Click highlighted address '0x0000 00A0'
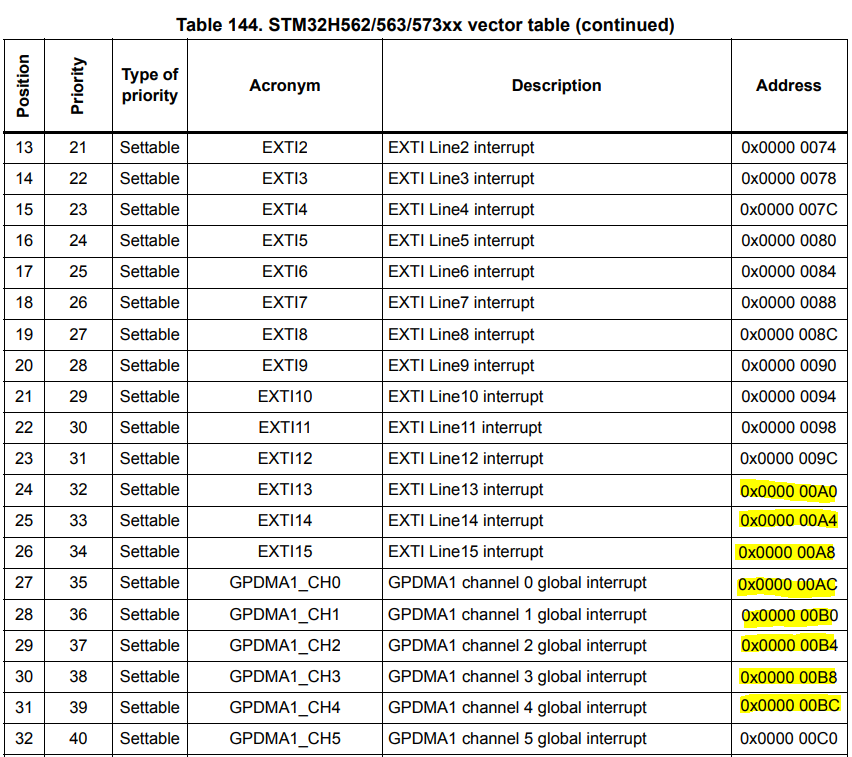The image size is (852, 757). (788, 491)
